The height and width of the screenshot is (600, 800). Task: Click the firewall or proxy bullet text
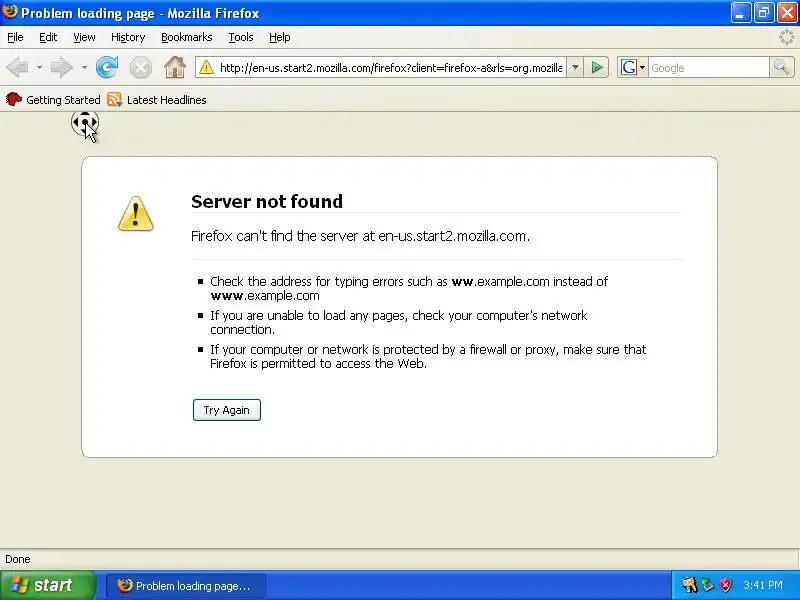coord(428,356)
